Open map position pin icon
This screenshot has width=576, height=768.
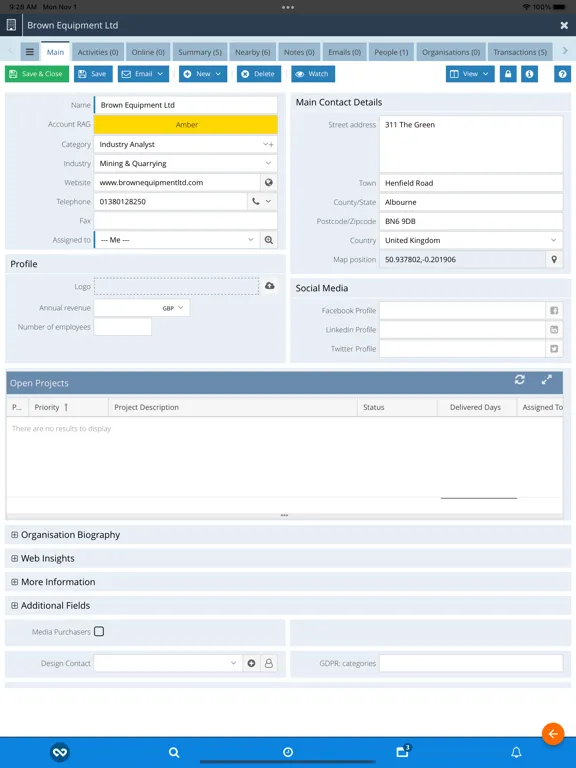coord(554,260)
